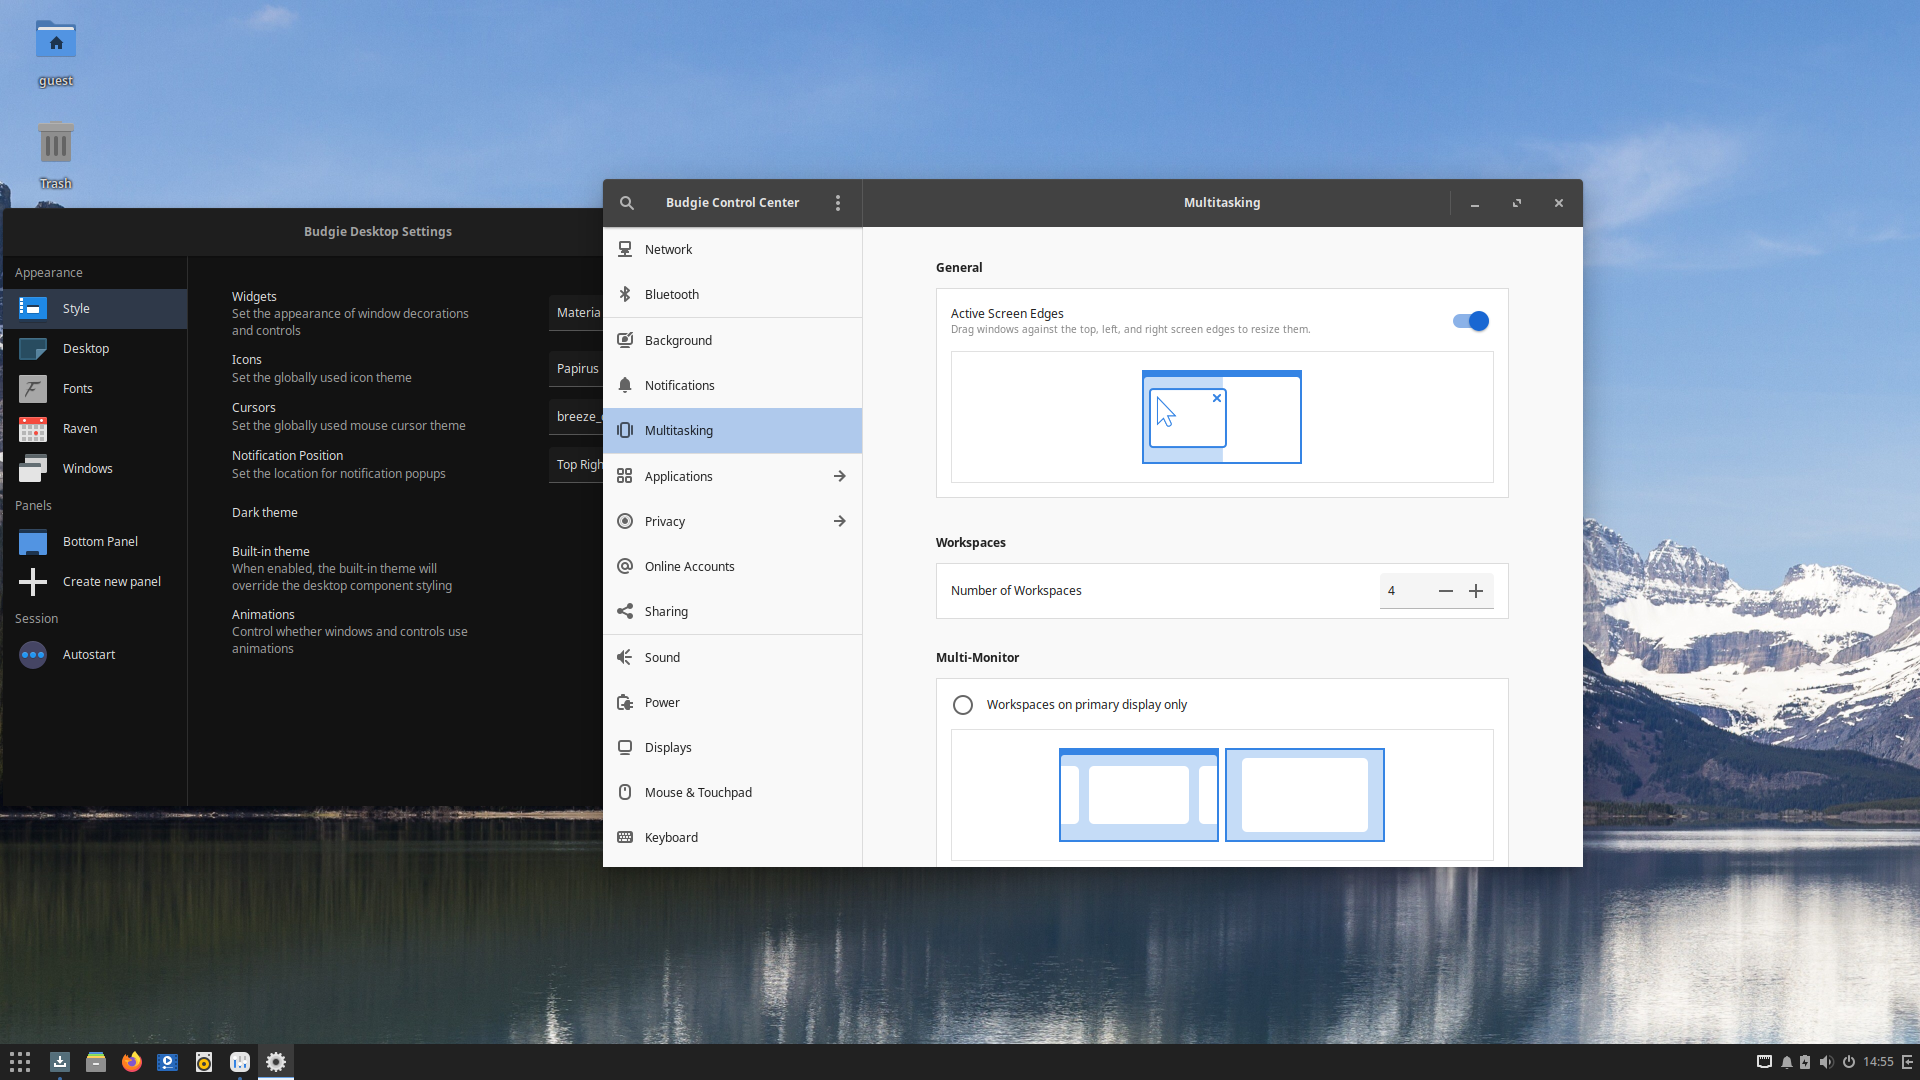The image size is (1920, 1080).
Task: Open Displays settings
Action: click(732, 748)
